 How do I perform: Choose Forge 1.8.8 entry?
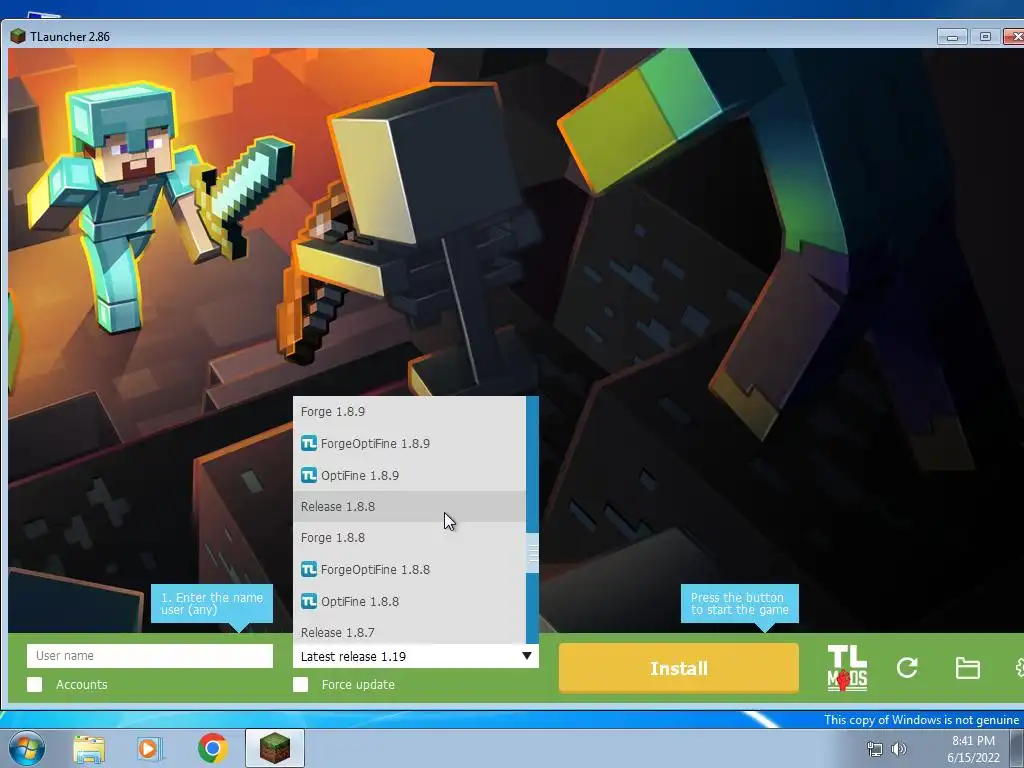point(409,537)
